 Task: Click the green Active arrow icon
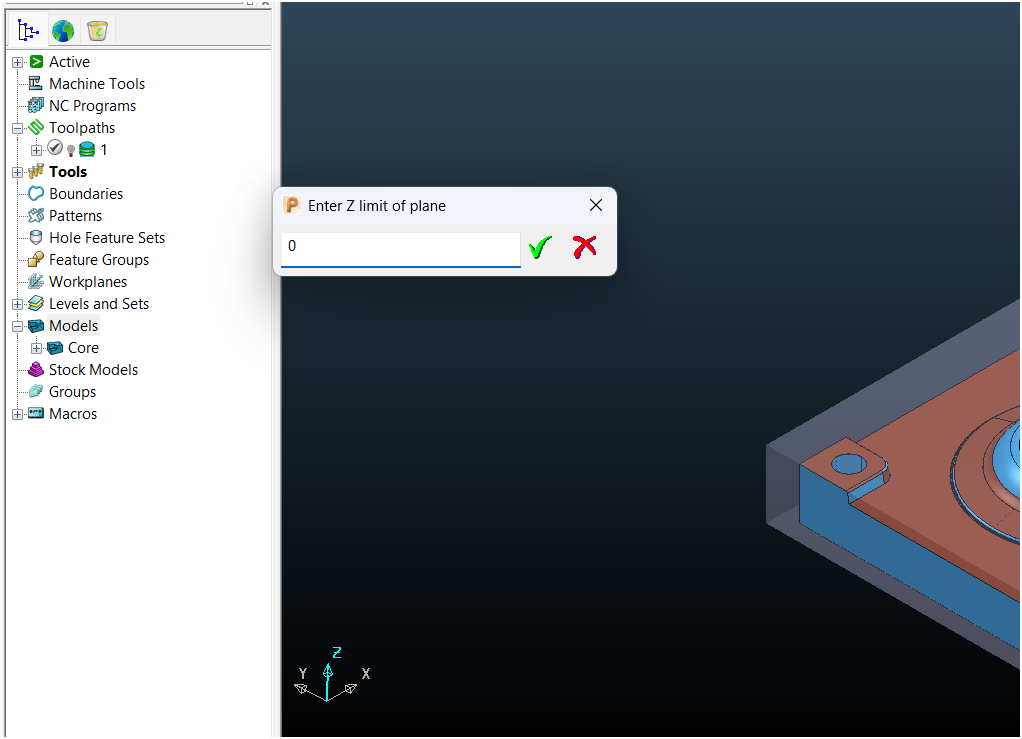(x=36, y=61)
